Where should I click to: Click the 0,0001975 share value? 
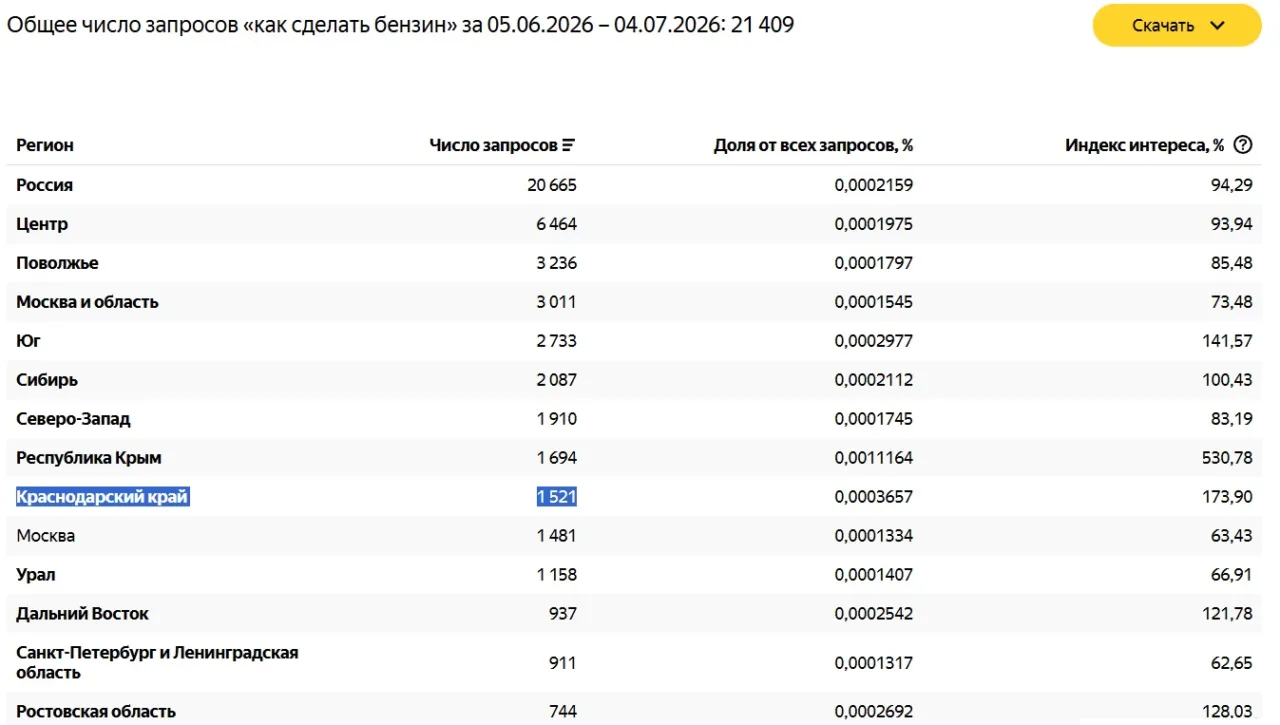point(874,224)
